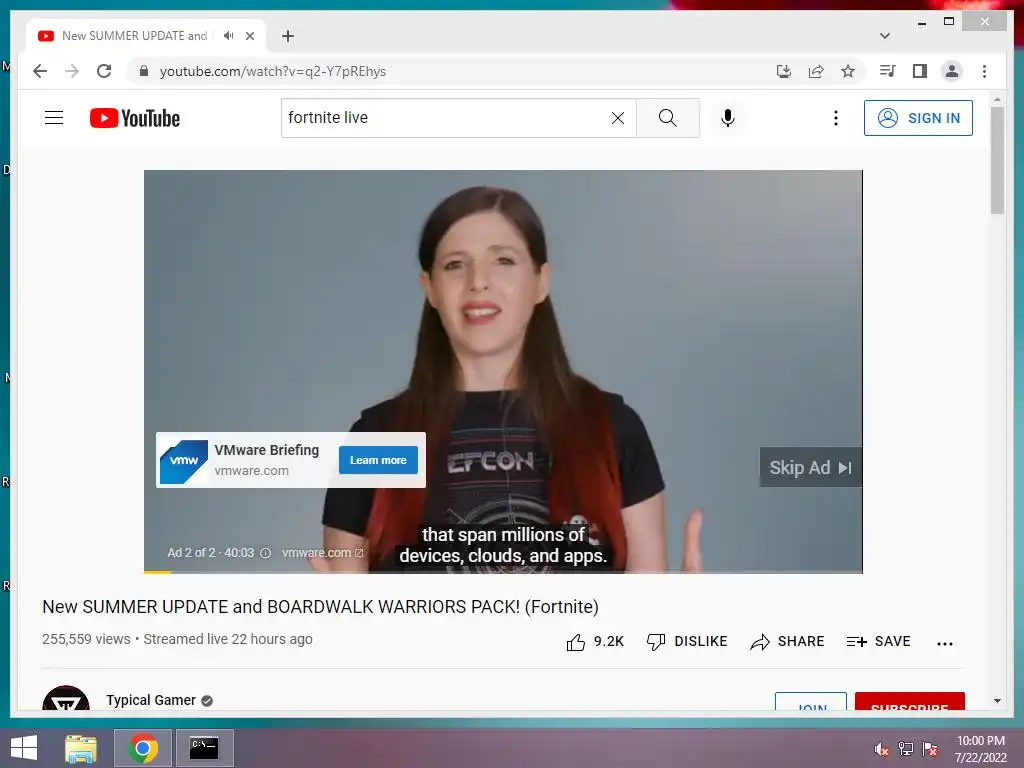This screenshot has height=768, width=1024.
Task: Click the page vertical scrollbar thumb
Action: [997, 160]
